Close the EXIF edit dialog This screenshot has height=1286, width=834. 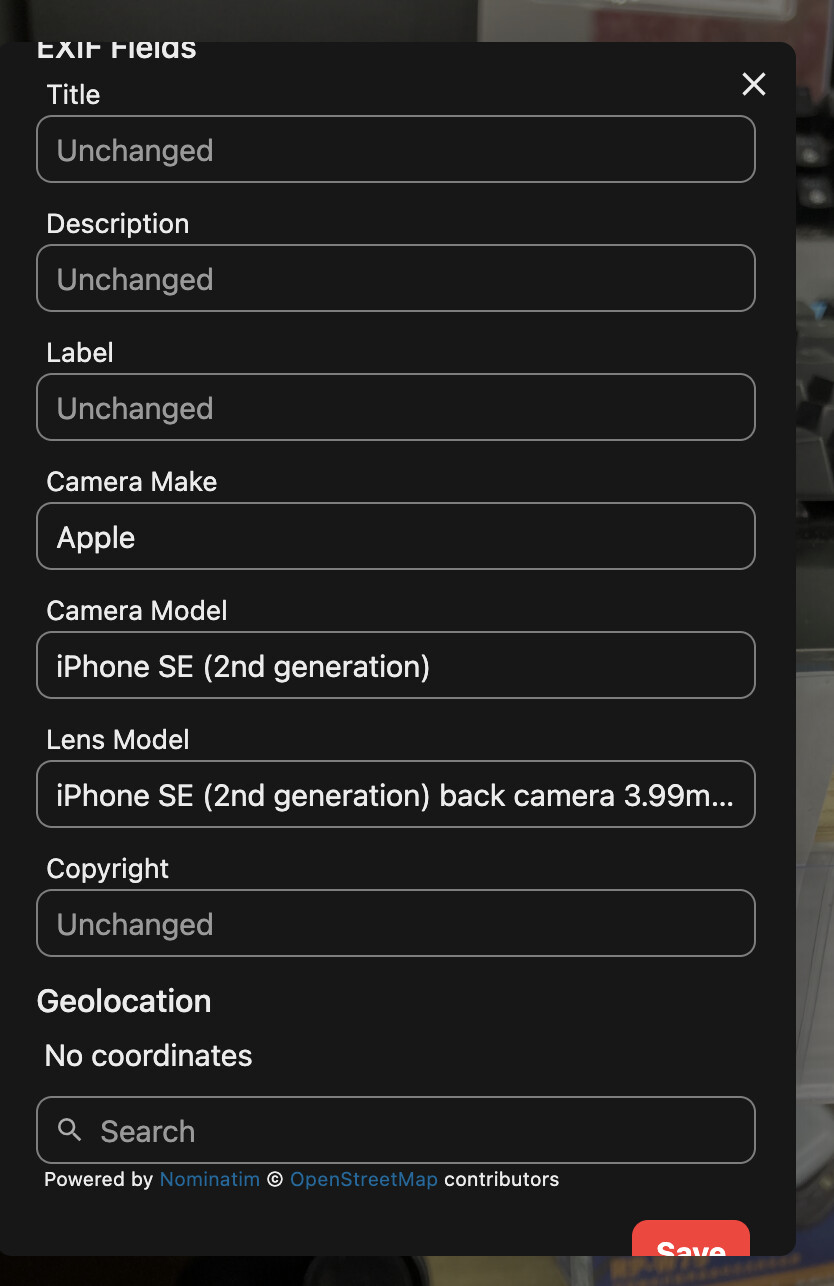754,84
